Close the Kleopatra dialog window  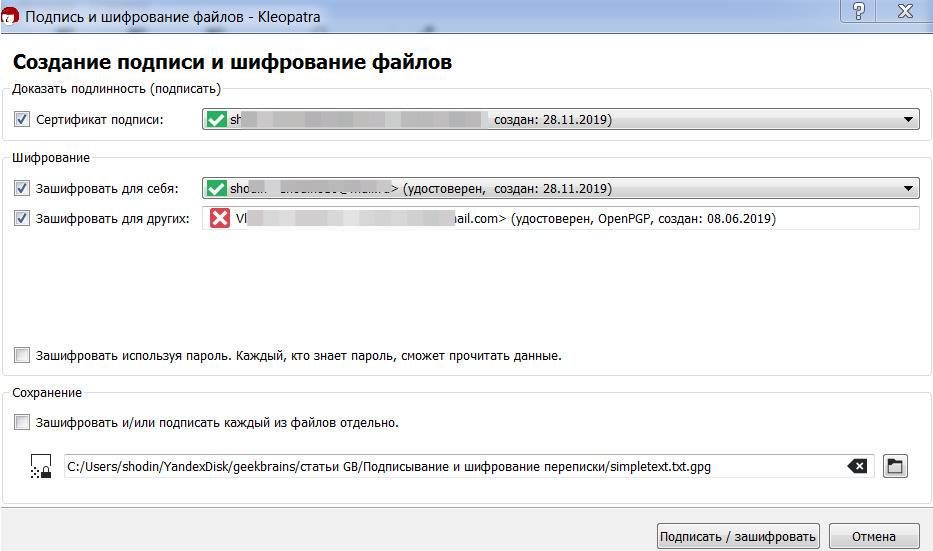point(905,11)
